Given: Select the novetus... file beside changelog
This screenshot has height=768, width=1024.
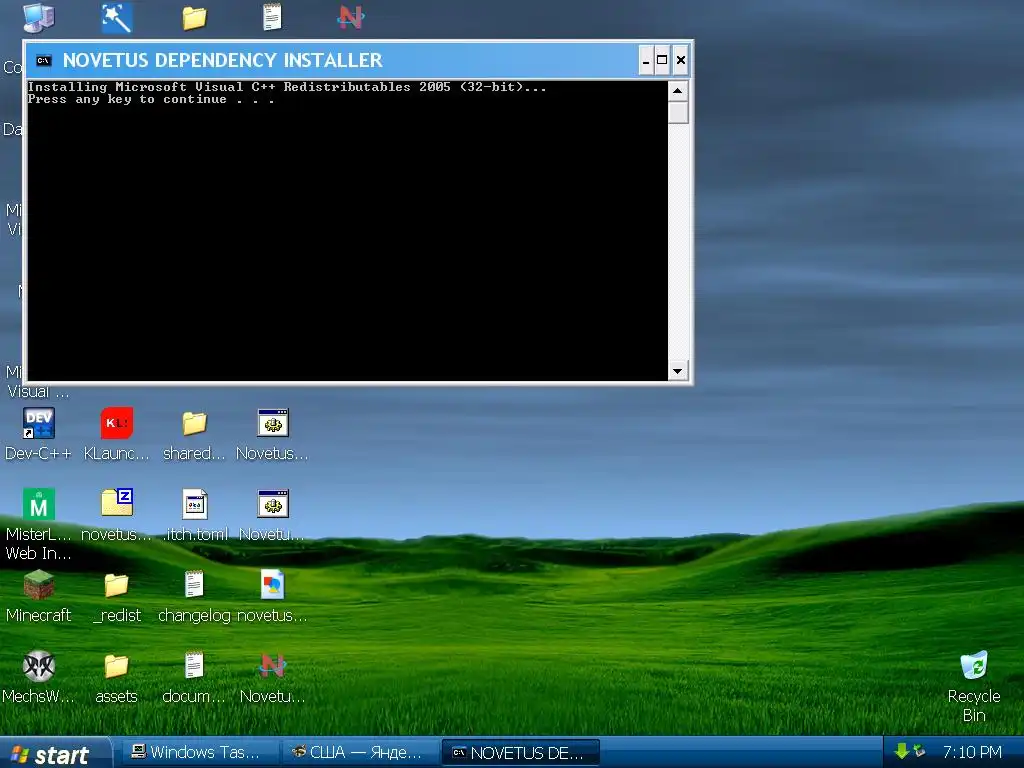Looking at the screenshot, I should [272, 596].
